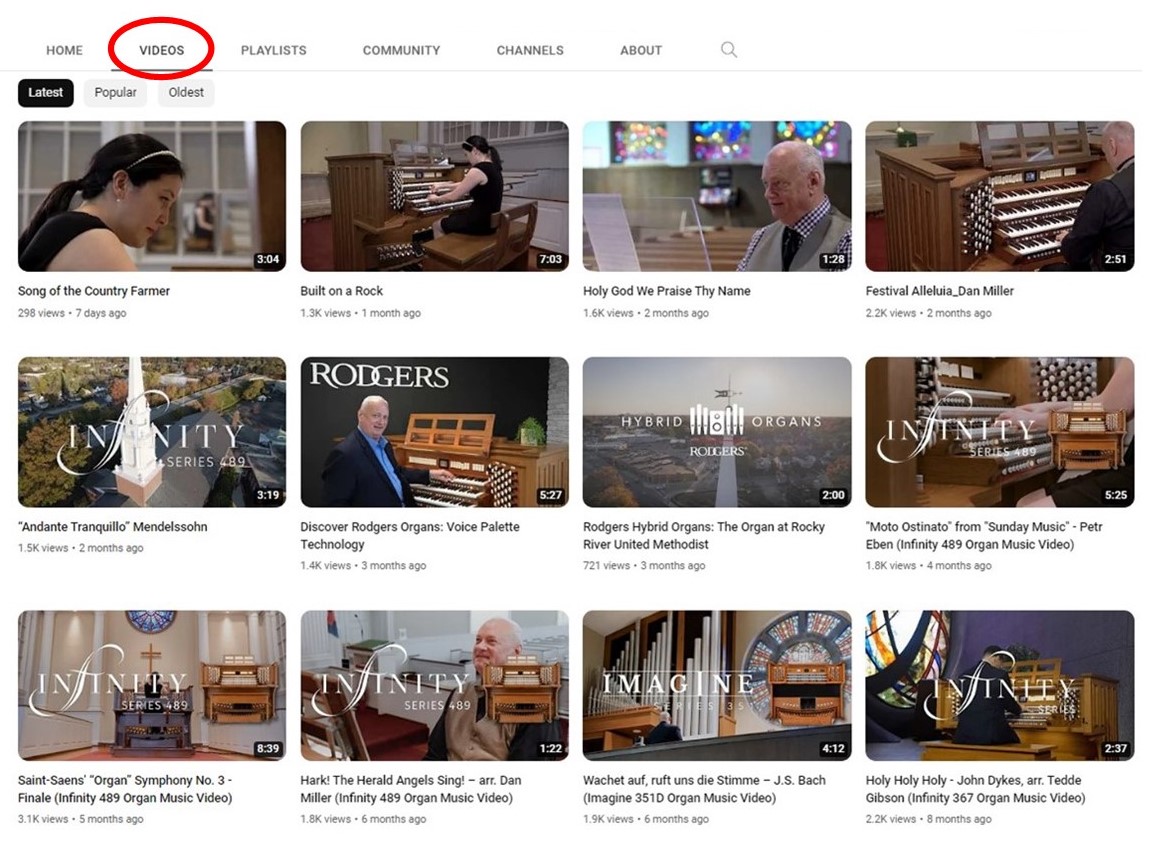Open the Moto Ostinato video thumbnail
Image resolution: width=1149 pixels, height=848 pixels.
click(x=1000, y=432)
